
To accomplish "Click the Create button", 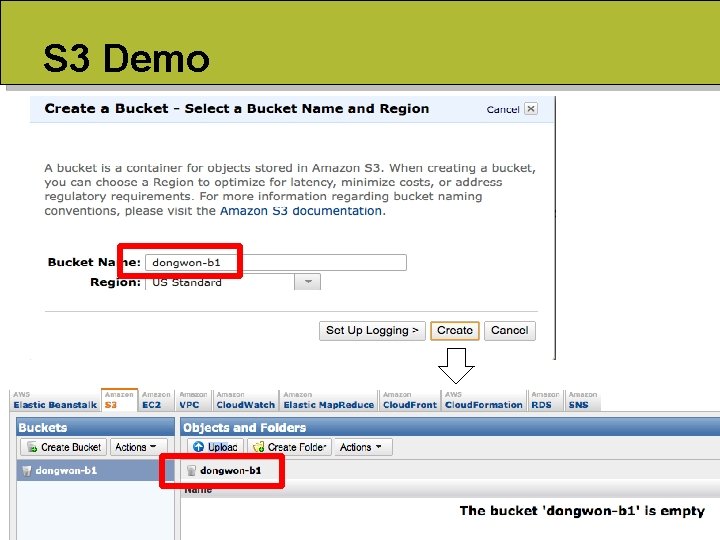I will 455,331.
